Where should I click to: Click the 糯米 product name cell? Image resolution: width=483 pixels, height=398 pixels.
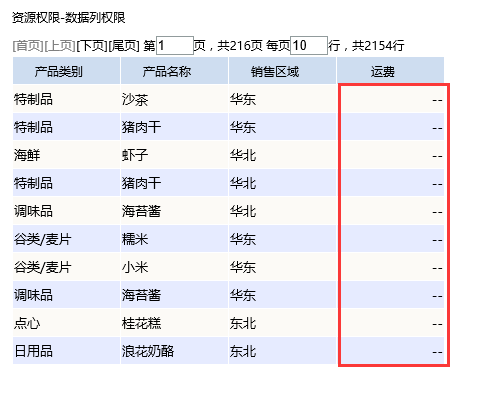tap(174, 239)
